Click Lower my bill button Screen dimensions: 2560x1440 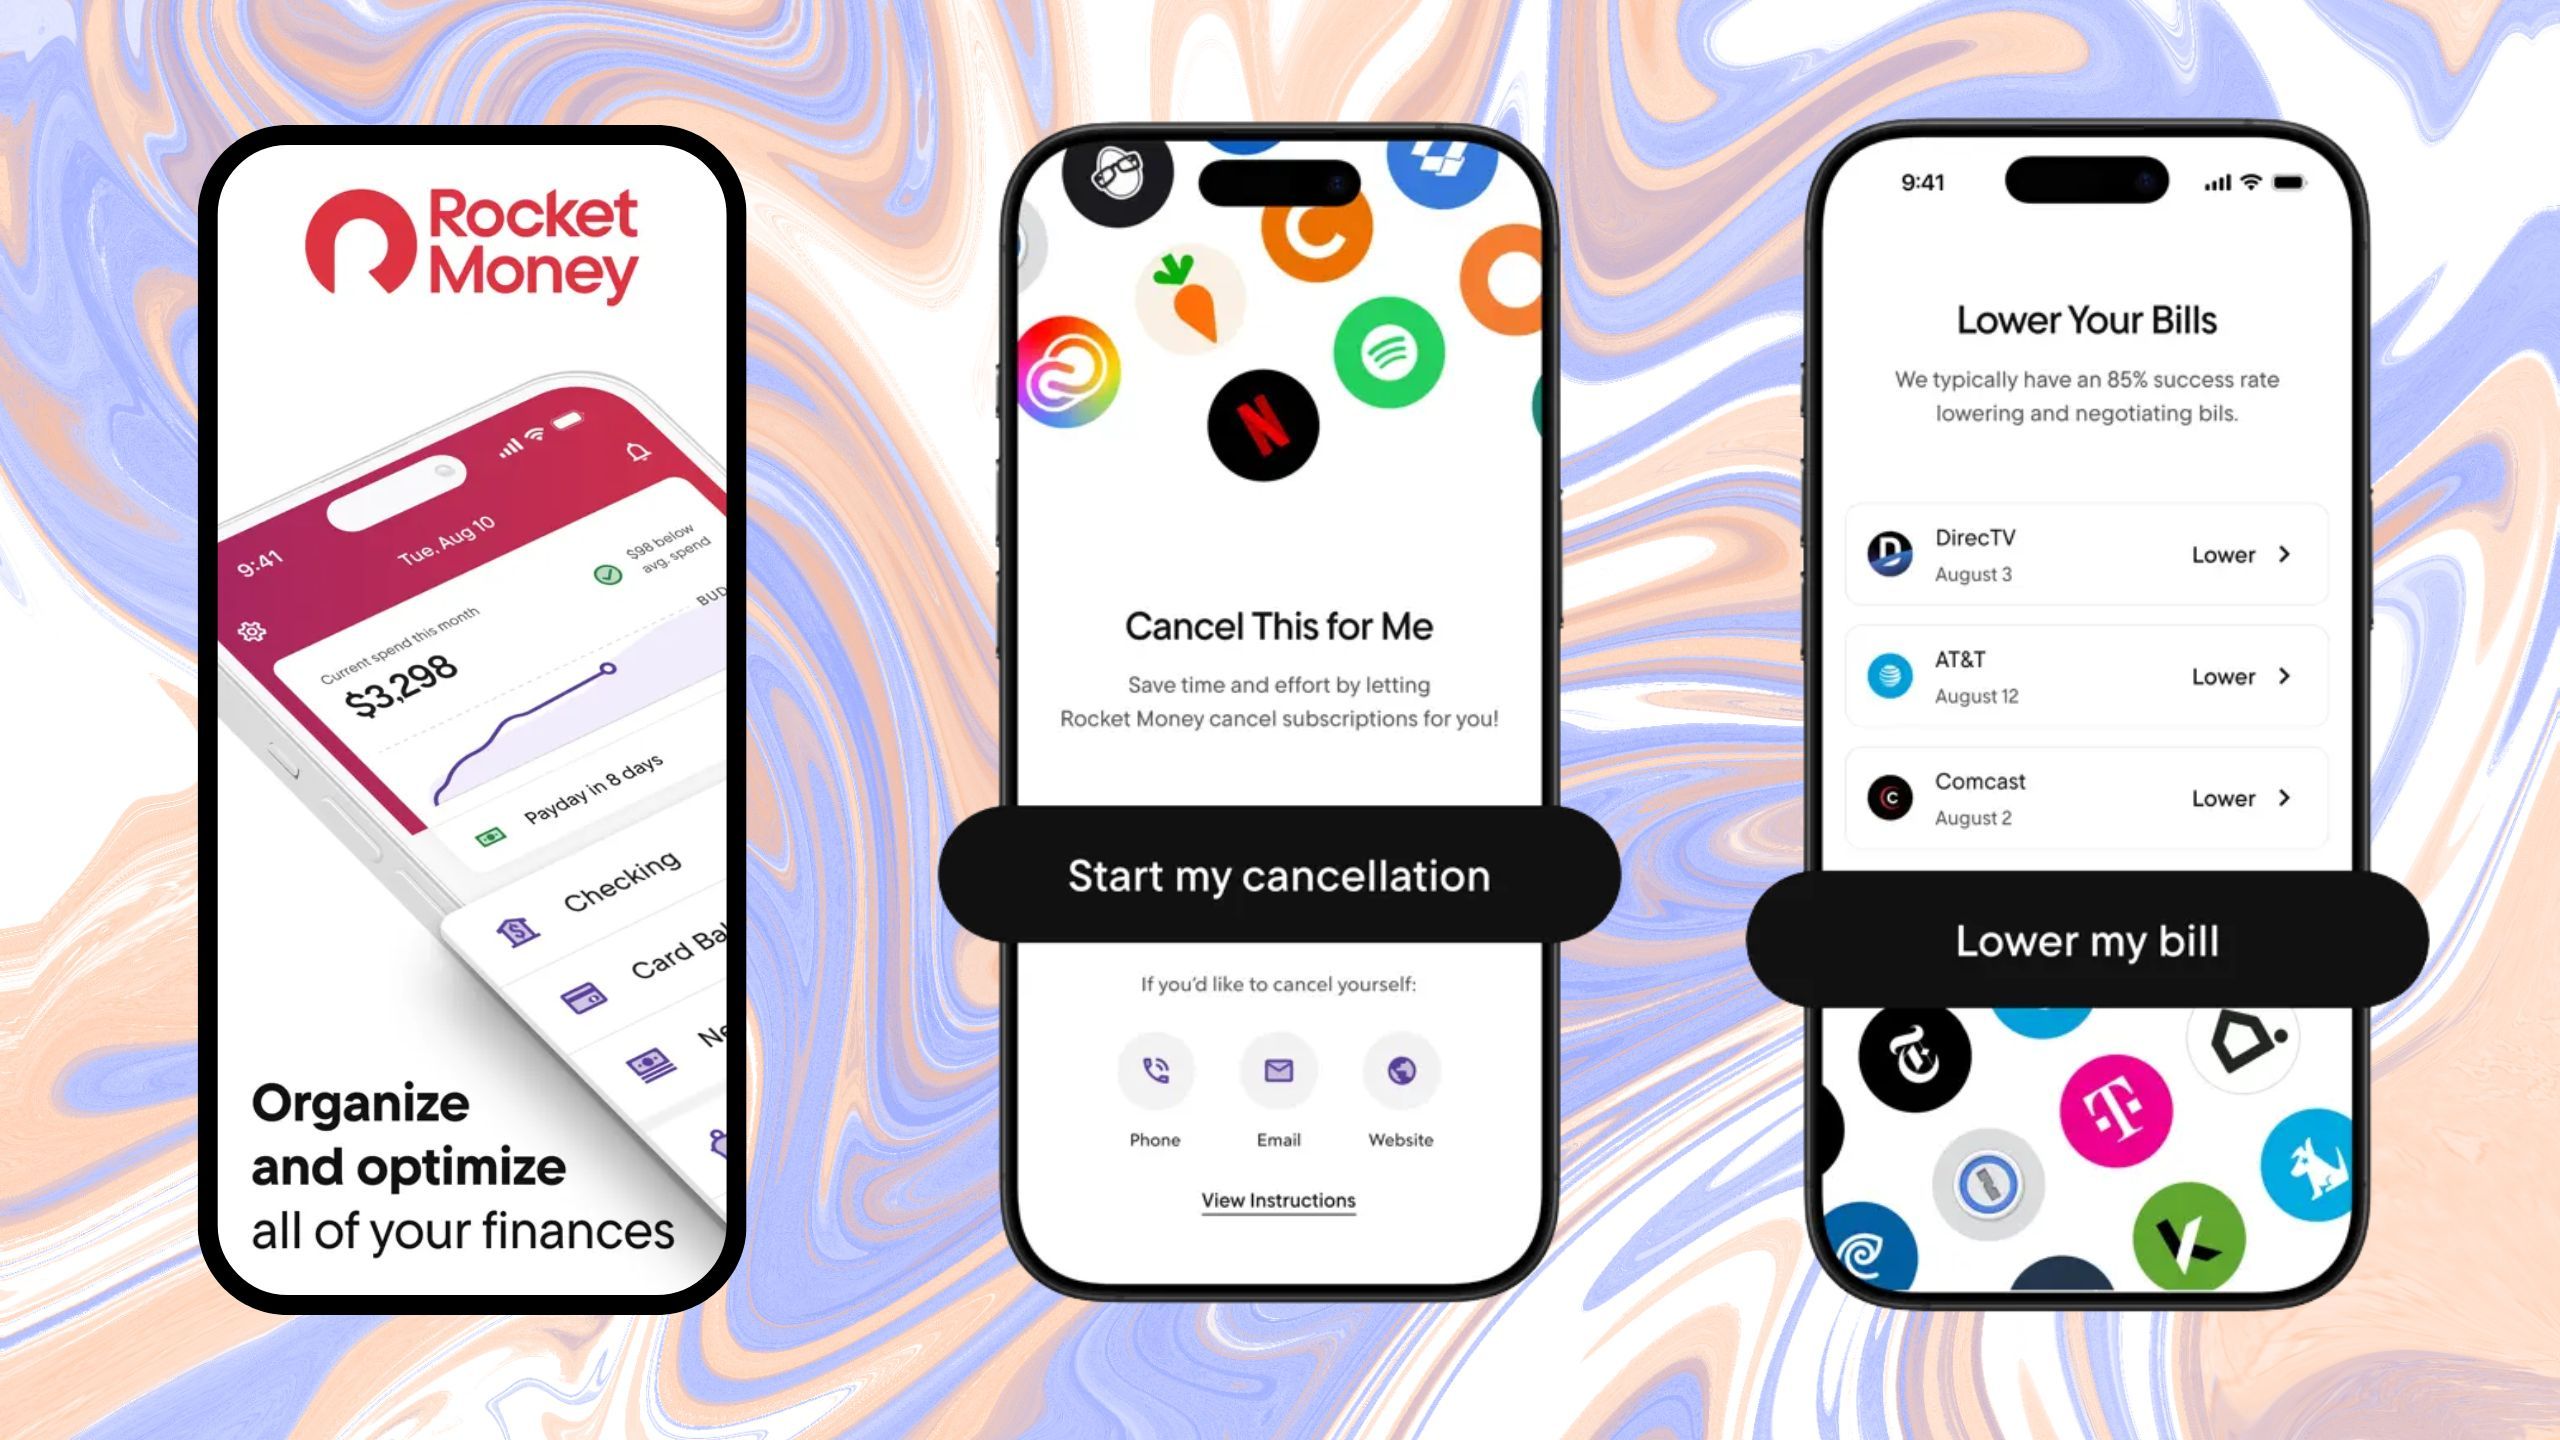tap(2085, 941)
